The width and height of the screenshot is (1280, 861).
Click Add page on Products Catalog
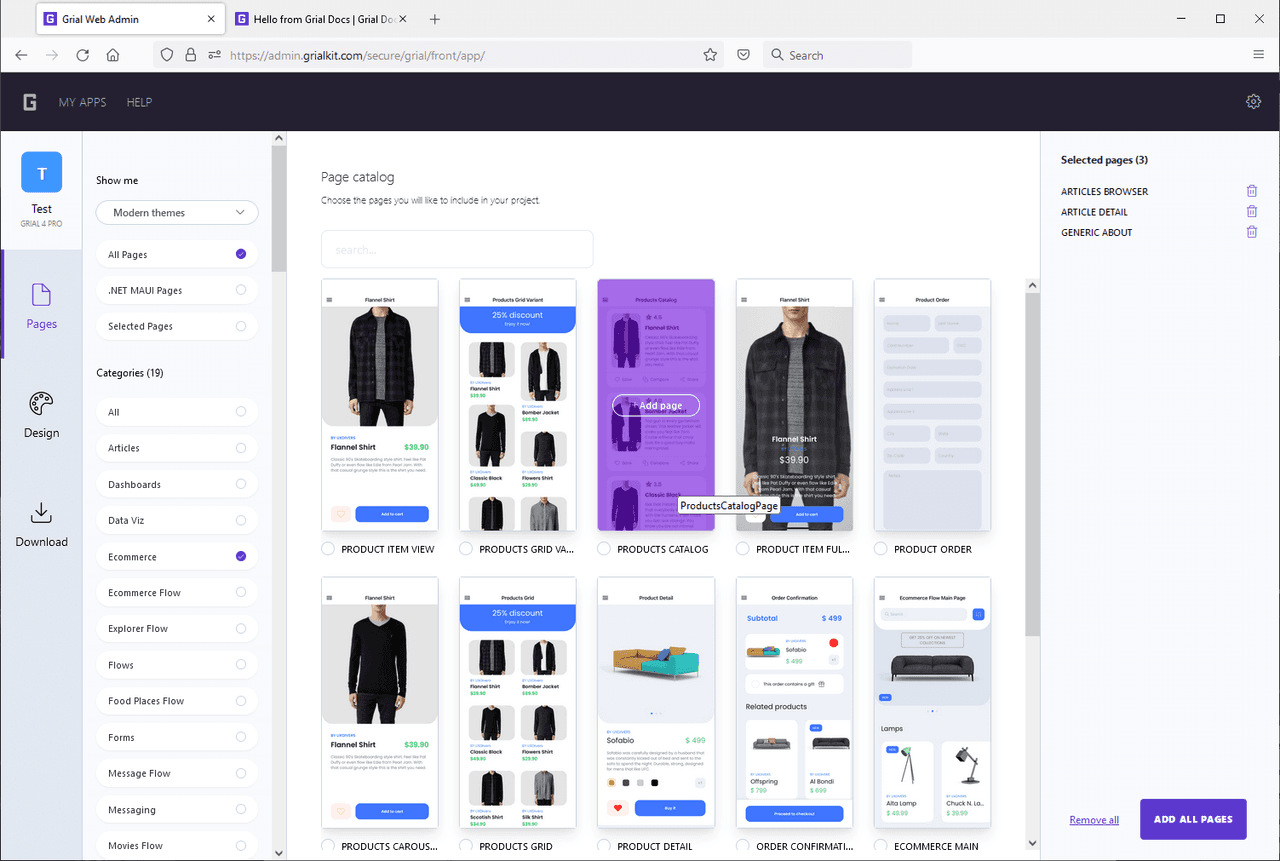point(656,405)
